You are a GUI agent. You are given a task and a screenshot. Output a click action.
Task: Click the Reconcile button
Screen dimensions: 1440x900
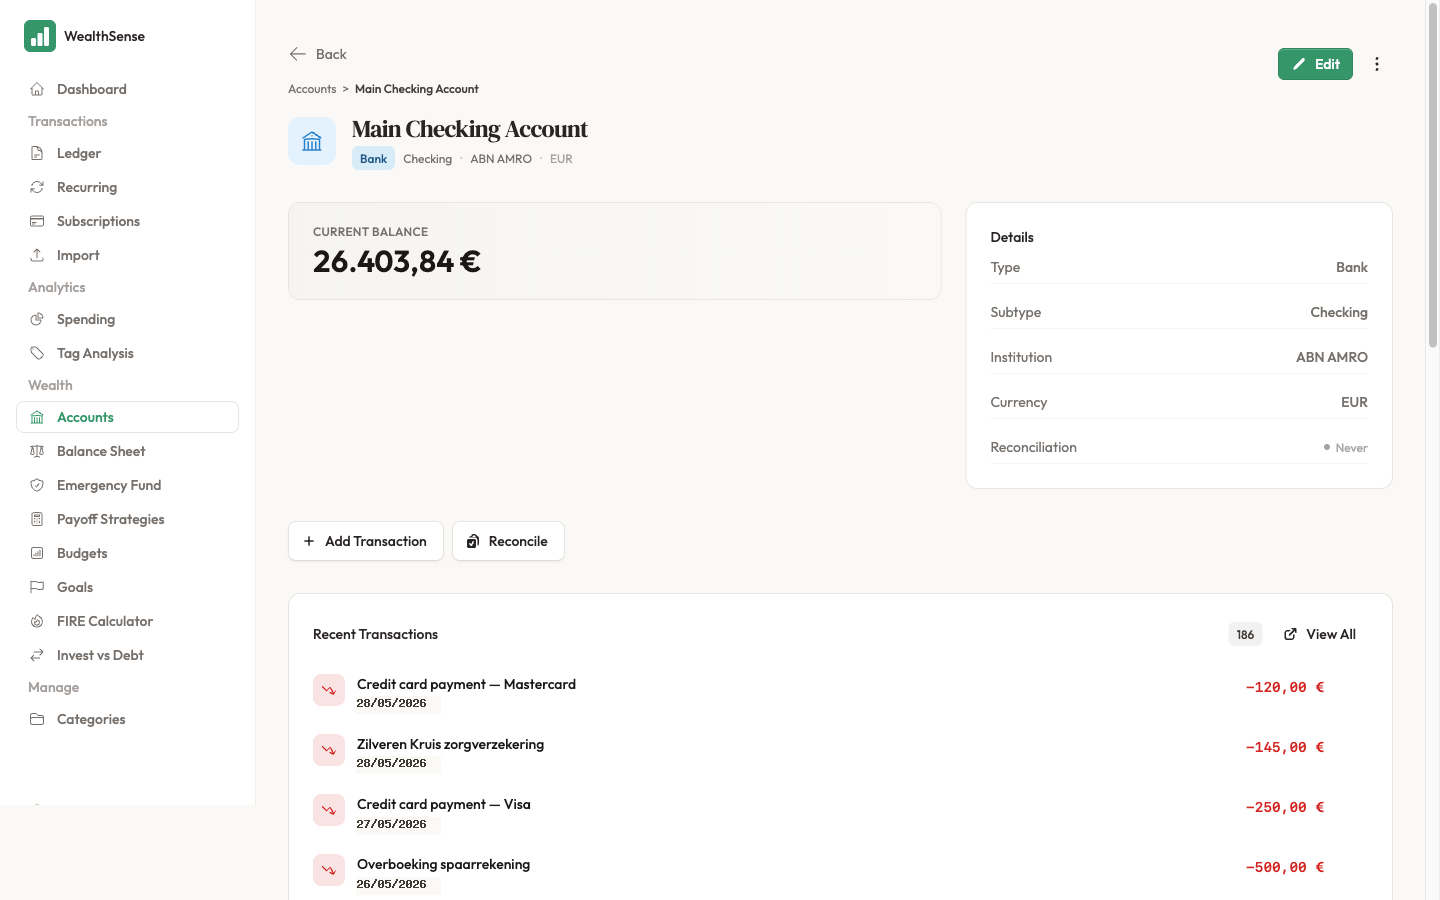[x=508, y=541]
